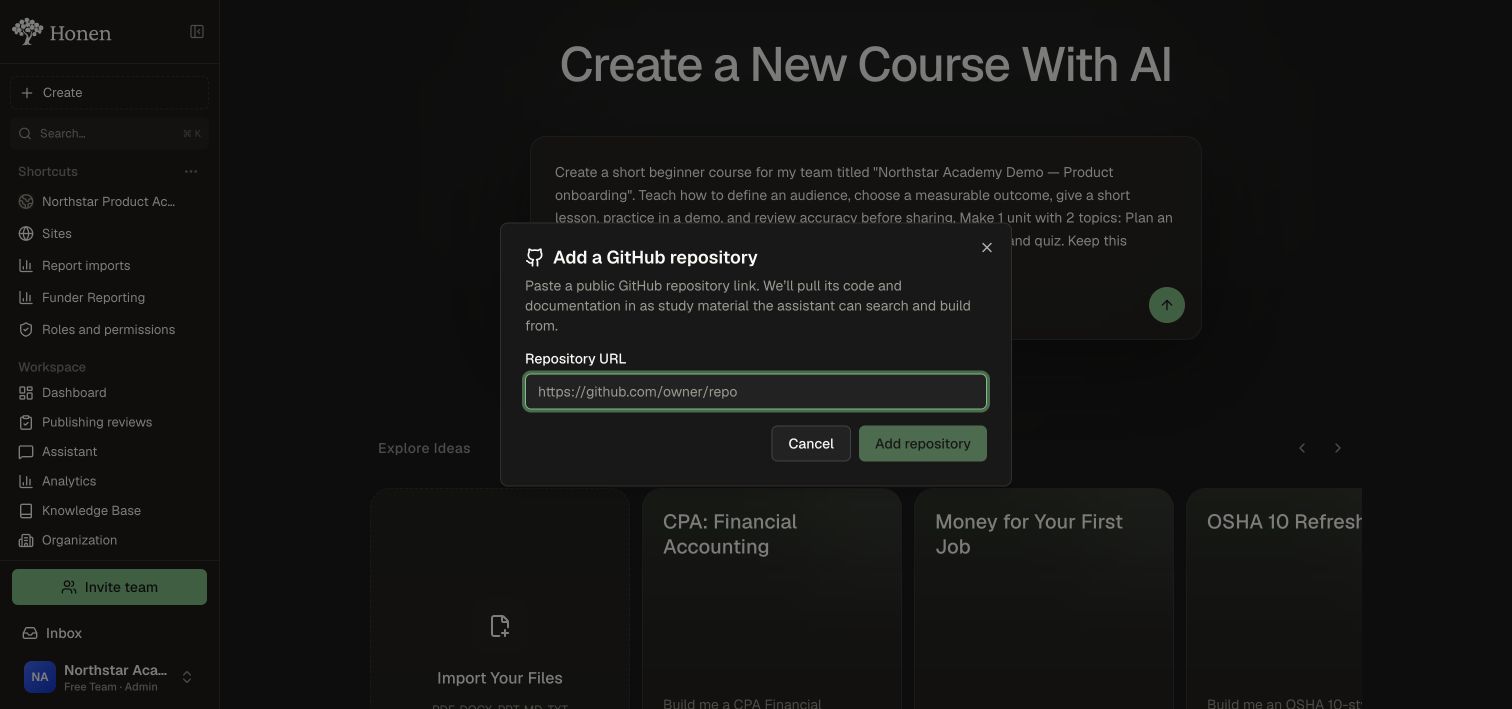Click the Analytics bar chart icon
This screenshot has width=1512, height=709.
click(x=26, y=481)
